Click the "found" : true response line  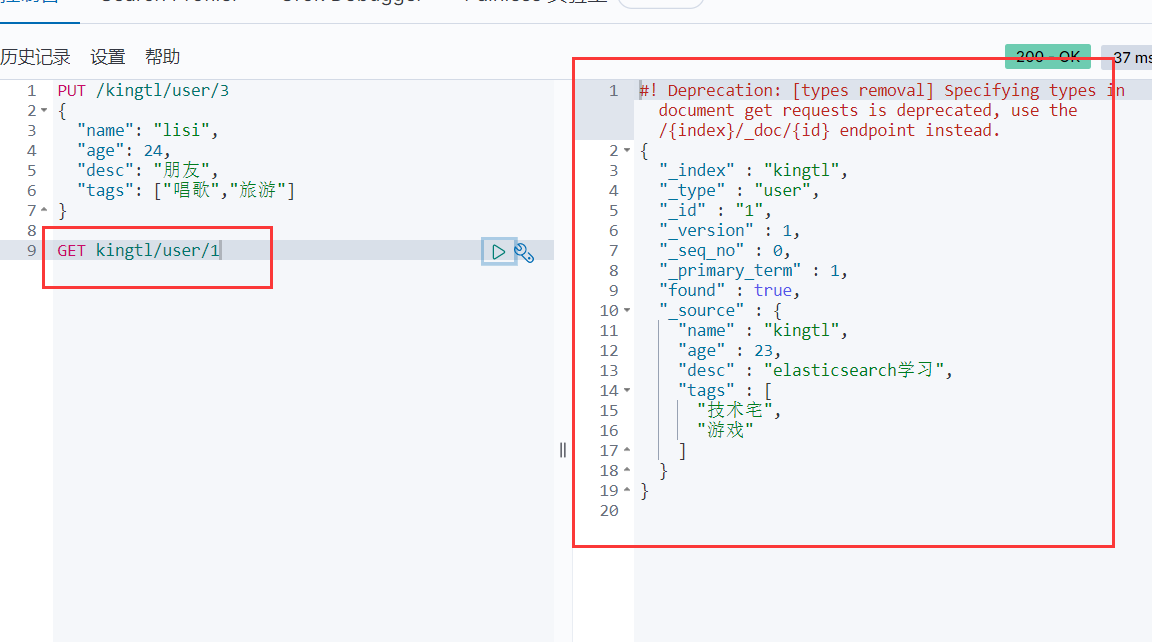click(x=729, y=291)
